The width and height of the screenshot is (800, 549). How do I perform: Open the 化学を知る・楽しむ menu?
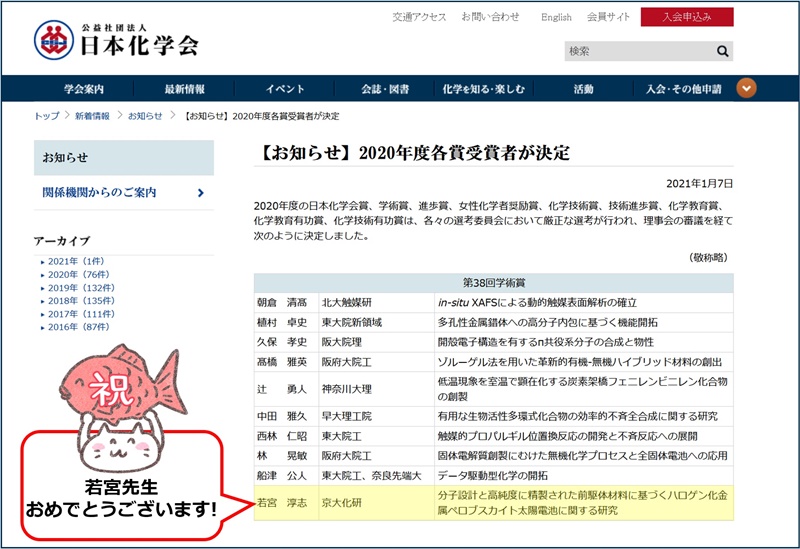pyautogui.click(x=484, y=89)
